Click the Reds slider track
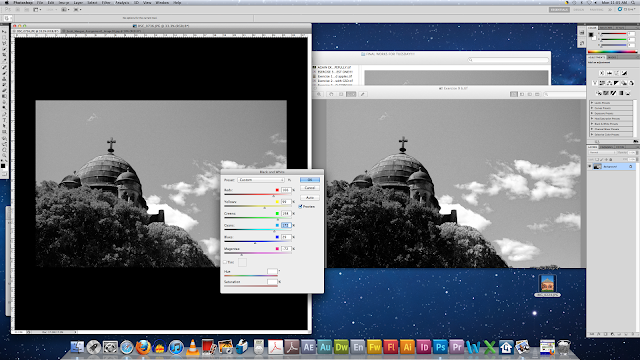This screenshot has height=360, width=640. coord(258,195)
